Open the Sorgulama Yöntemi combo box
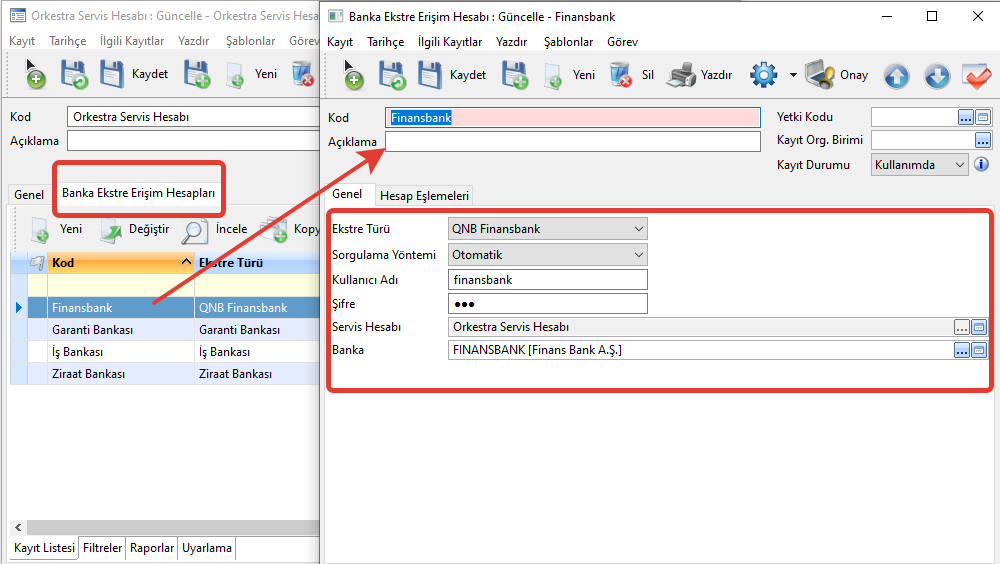This screenshot has height=564, width=1000. tap(639, 255)
